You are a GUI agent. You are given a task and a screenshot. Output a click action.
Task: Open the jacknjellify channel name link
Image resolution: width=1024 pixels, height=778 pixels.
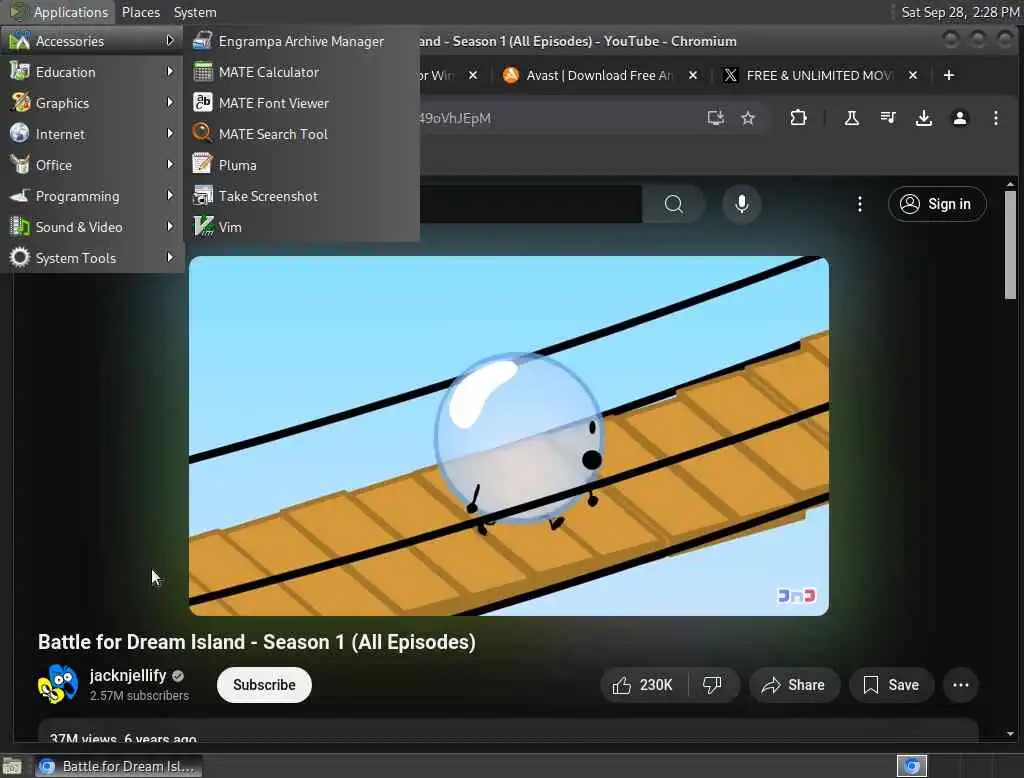[x=128, y=675]
